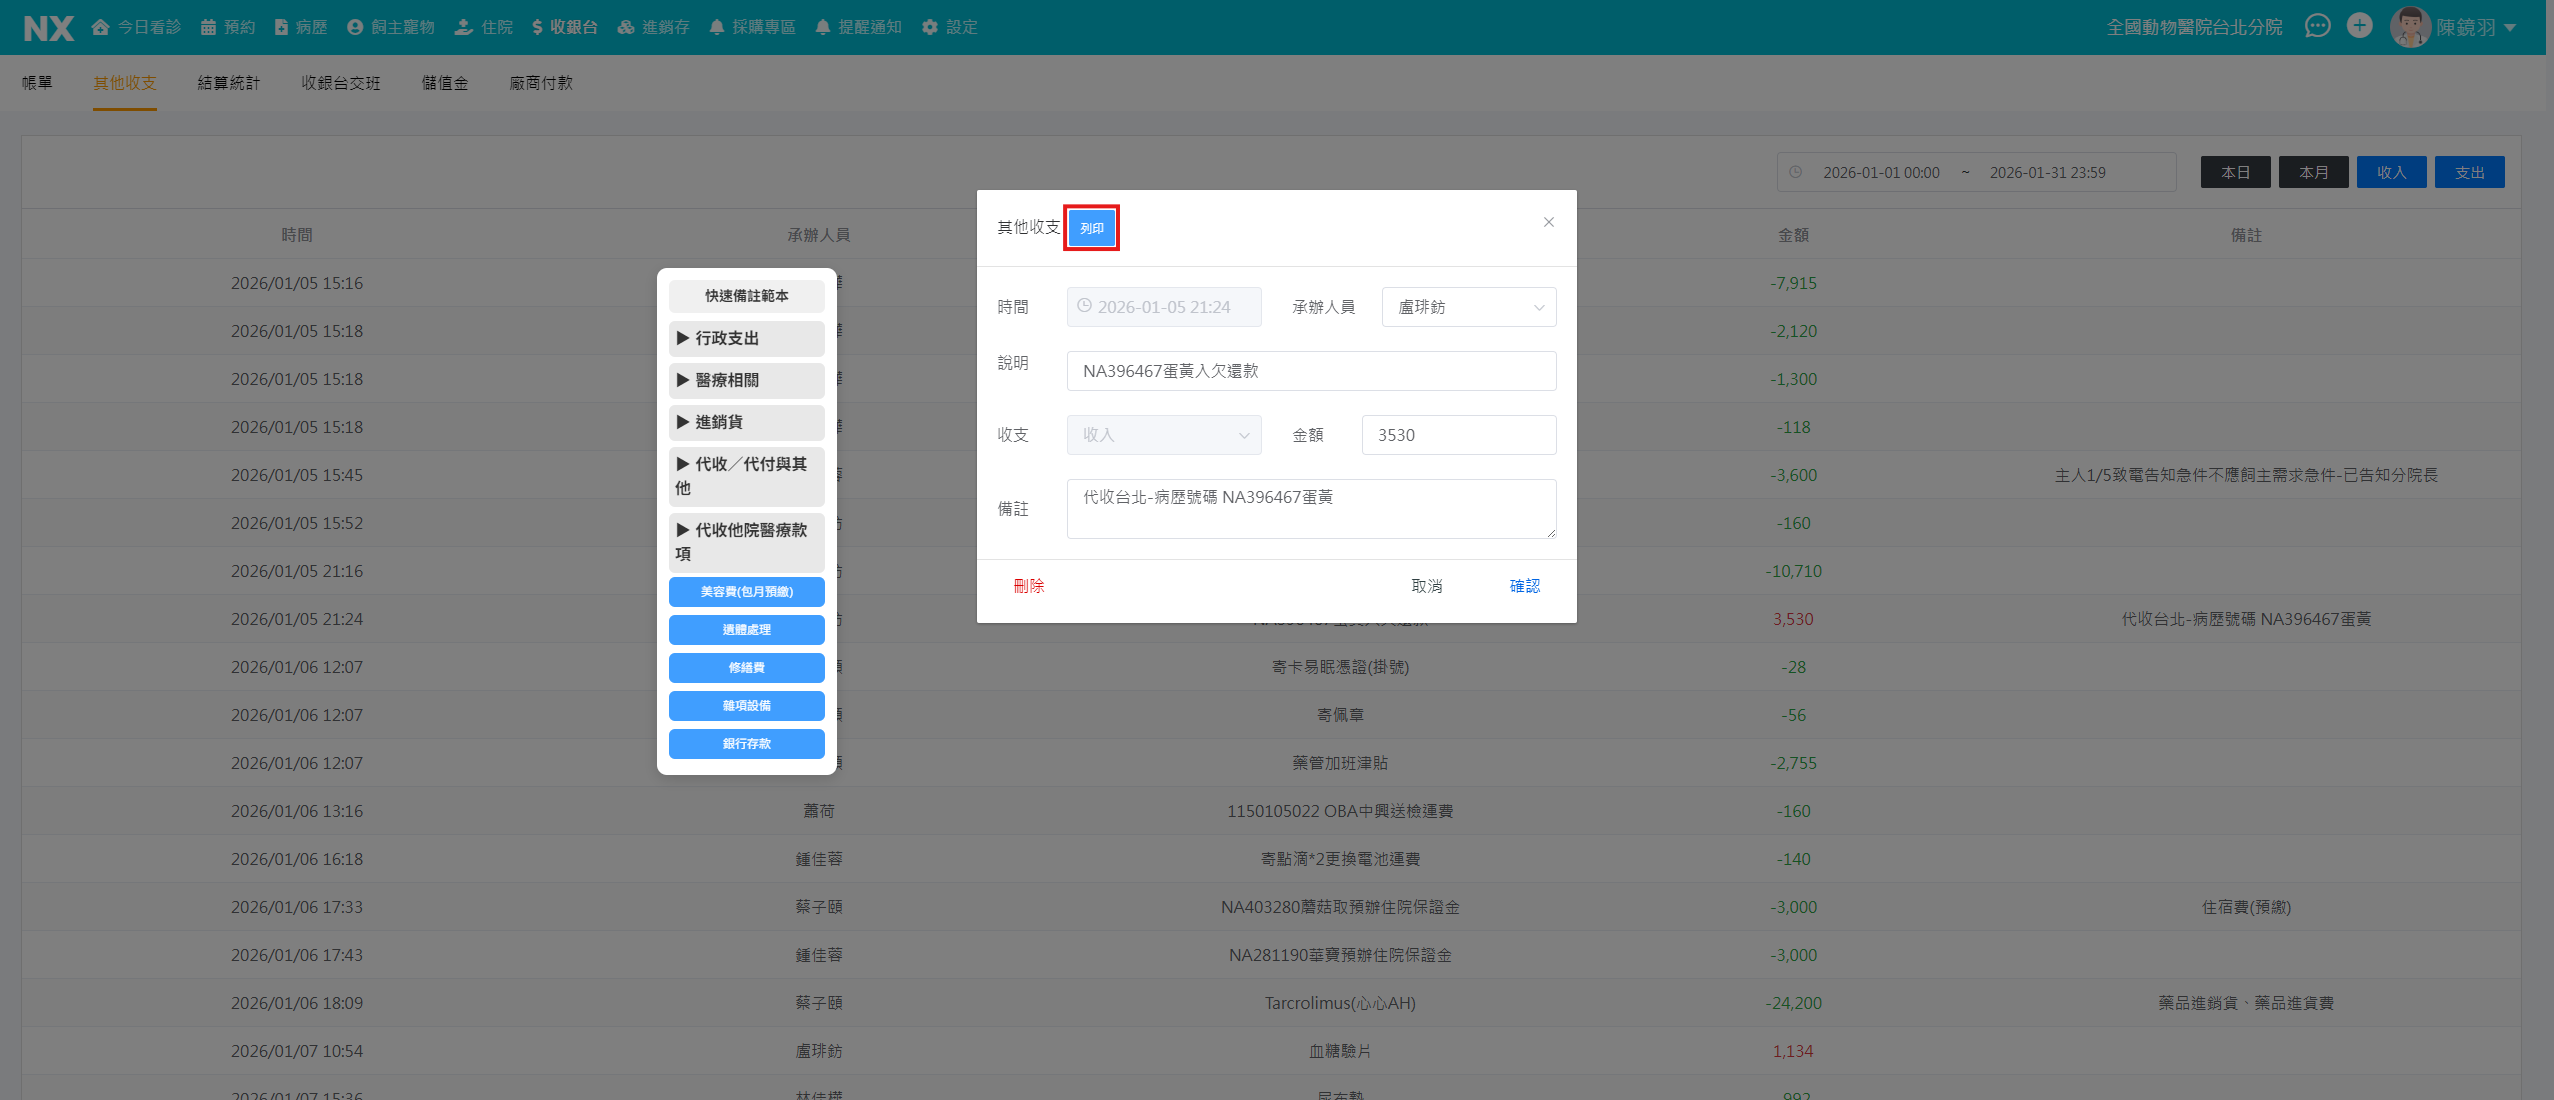2554x1100 pixels.
Task: Click the 金額 input field
Action: pos(1458,435)
